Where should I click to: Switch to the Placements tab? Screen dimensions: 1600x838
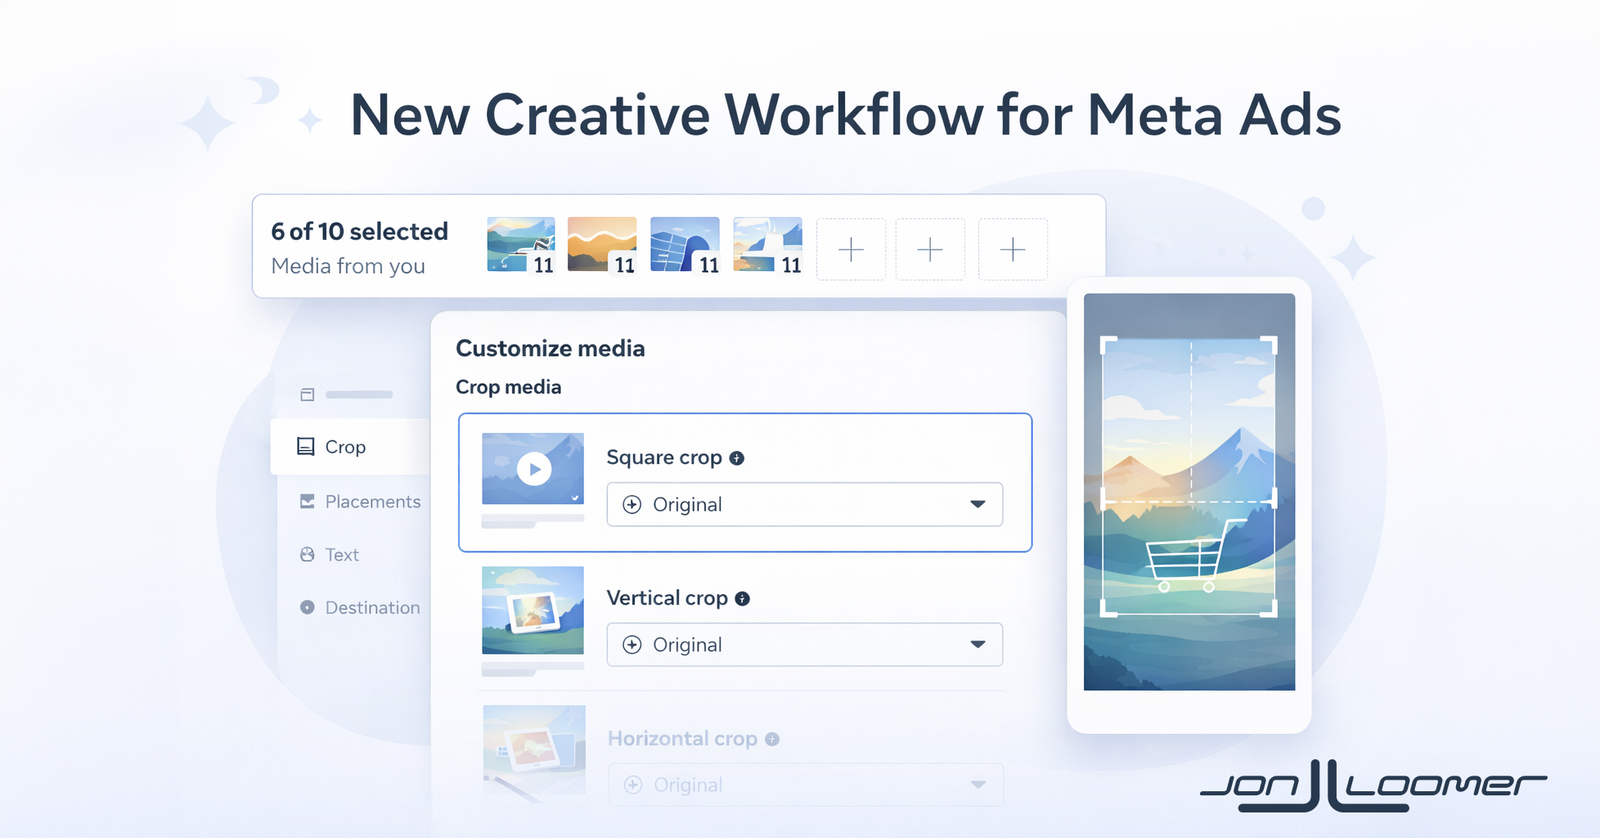click(x=372, y=502)
